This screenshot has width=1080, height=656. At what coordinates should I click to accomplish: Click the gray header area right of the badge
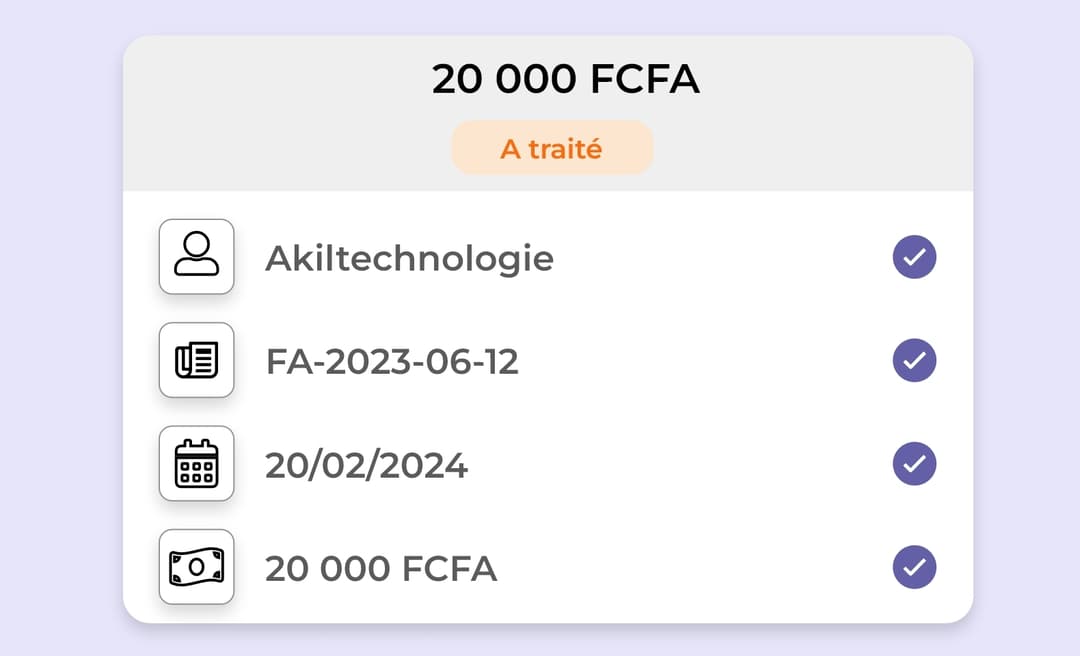[x=810, y=149]
